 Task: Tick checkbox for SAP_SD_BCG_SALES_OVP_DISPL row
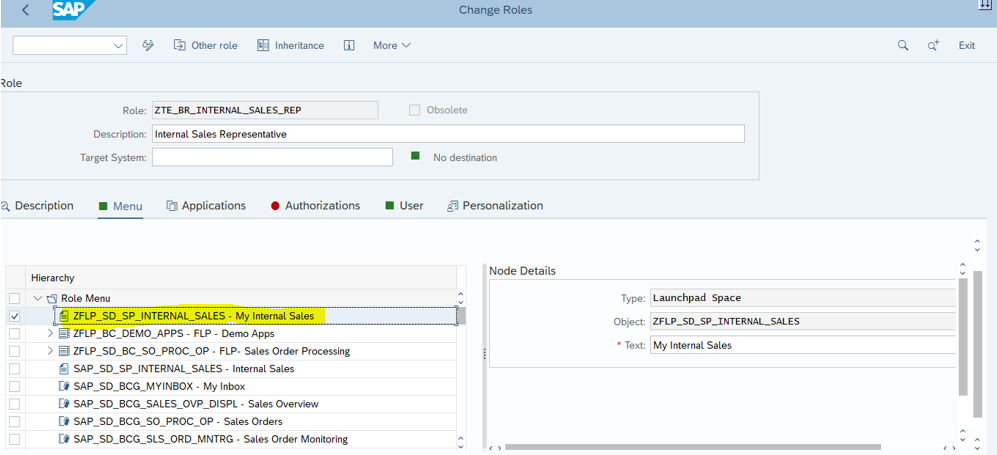pos(14,404)
